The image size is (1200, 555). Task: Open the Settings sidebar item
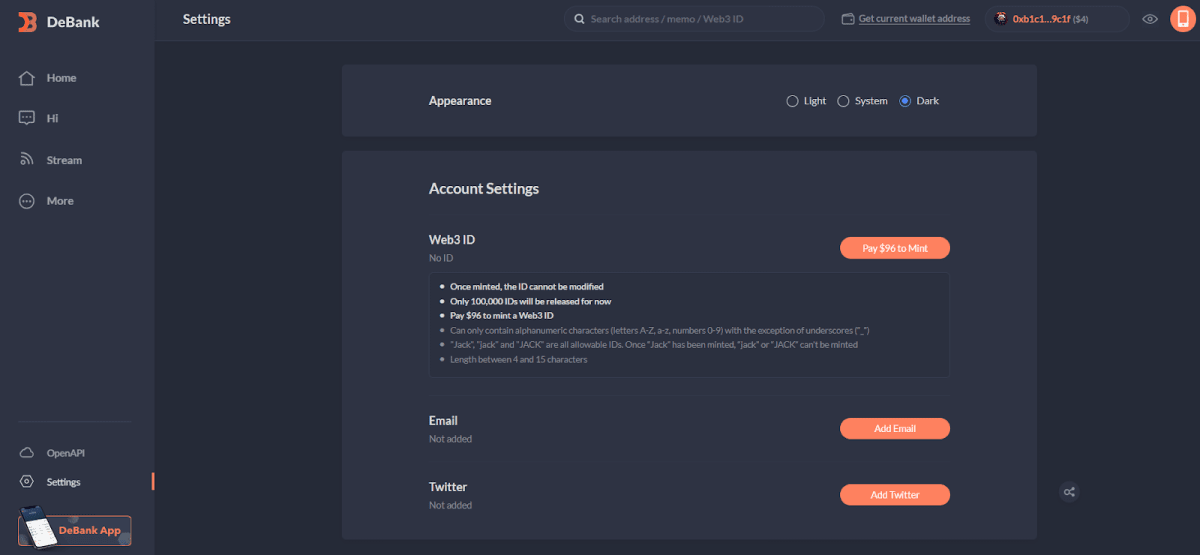pos(63,482)
